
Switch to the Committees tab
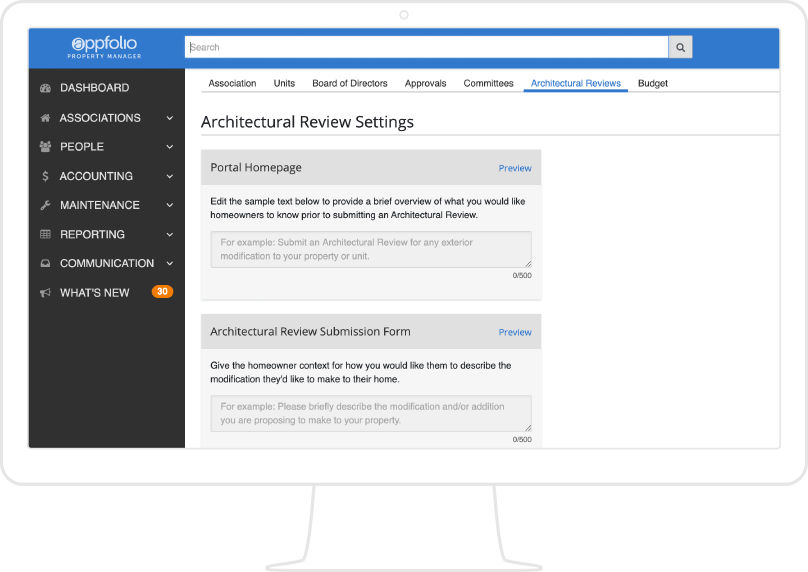pyautogui.click(x=489, y=83)
